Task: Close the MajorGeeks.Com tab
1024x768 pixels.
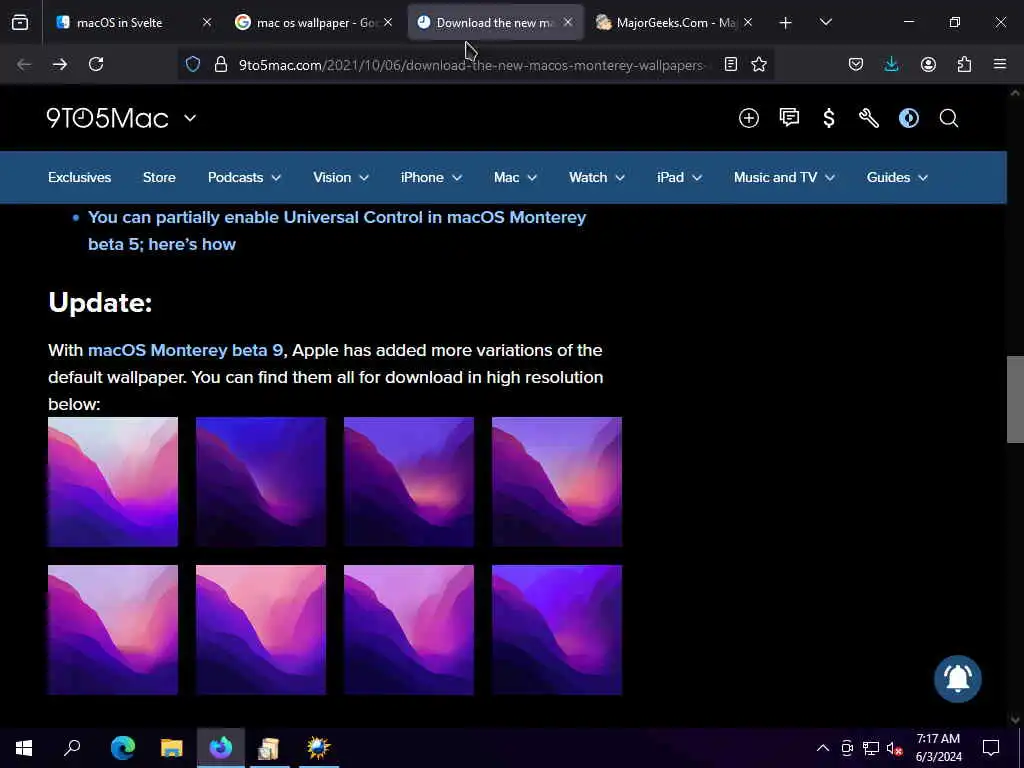Action: pos(748,23)
